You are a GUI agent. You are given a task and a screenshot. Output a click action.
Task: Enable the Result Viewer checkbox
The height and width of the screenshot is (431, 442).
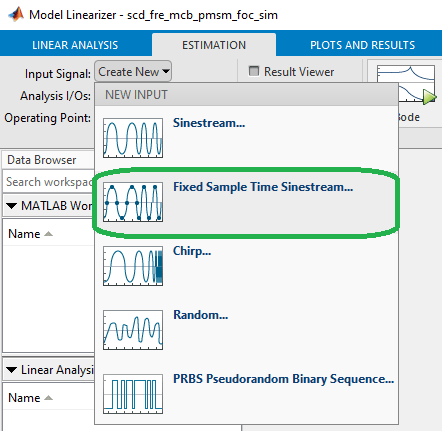pos(254,71)
